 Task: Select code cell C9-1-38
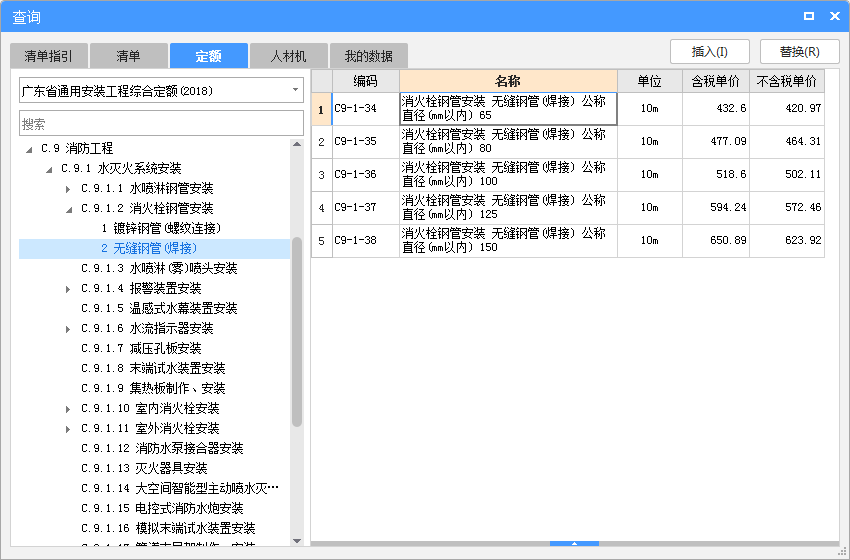click(366, 241)
